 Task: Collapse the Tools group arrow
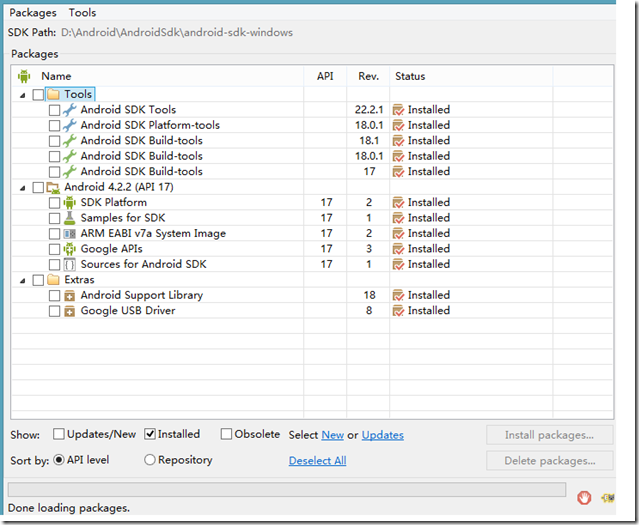coord(23,95)
